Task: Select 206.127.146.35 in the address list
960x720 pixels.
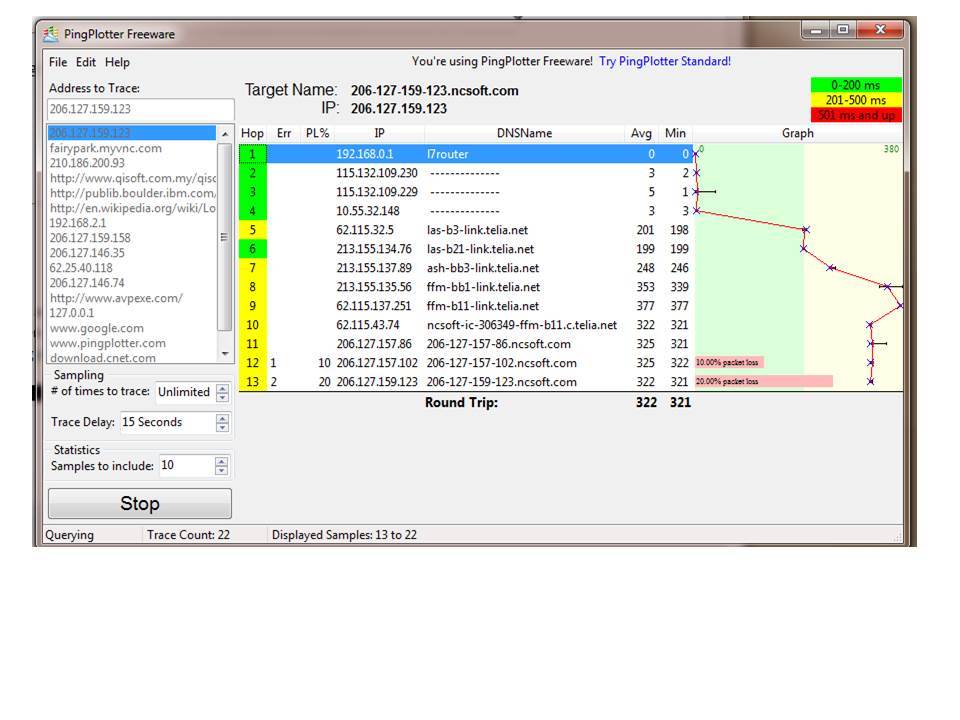Action: point(132,253)
